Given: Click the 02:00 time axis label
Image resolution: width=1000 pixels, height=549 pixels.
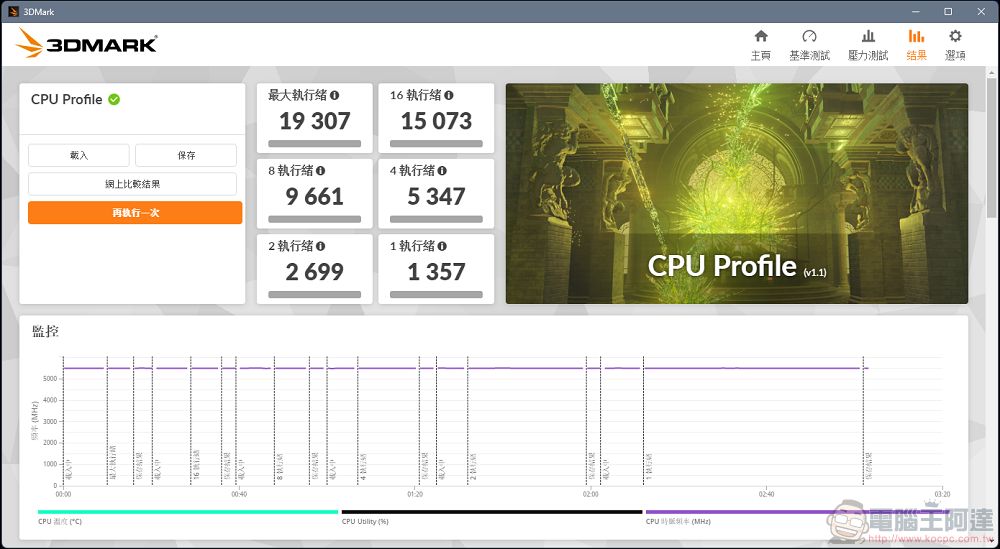Looking at the screenshot, I should click(x=591, y=494).
